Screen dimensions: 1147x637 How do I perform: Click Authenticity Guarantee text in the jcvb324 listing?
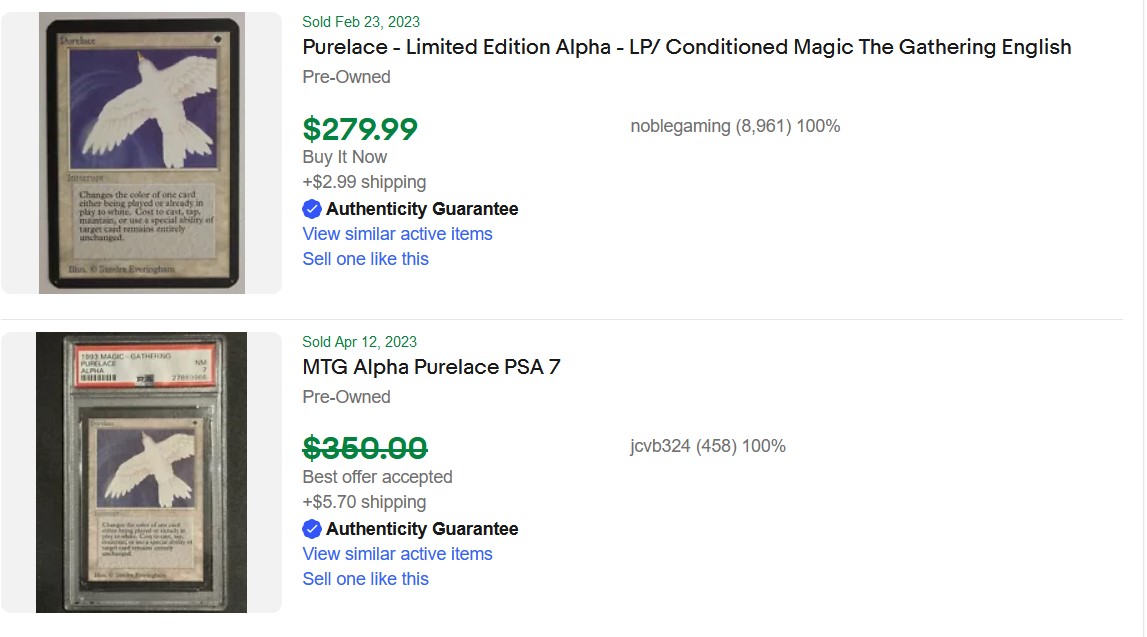tap(422, 529)
